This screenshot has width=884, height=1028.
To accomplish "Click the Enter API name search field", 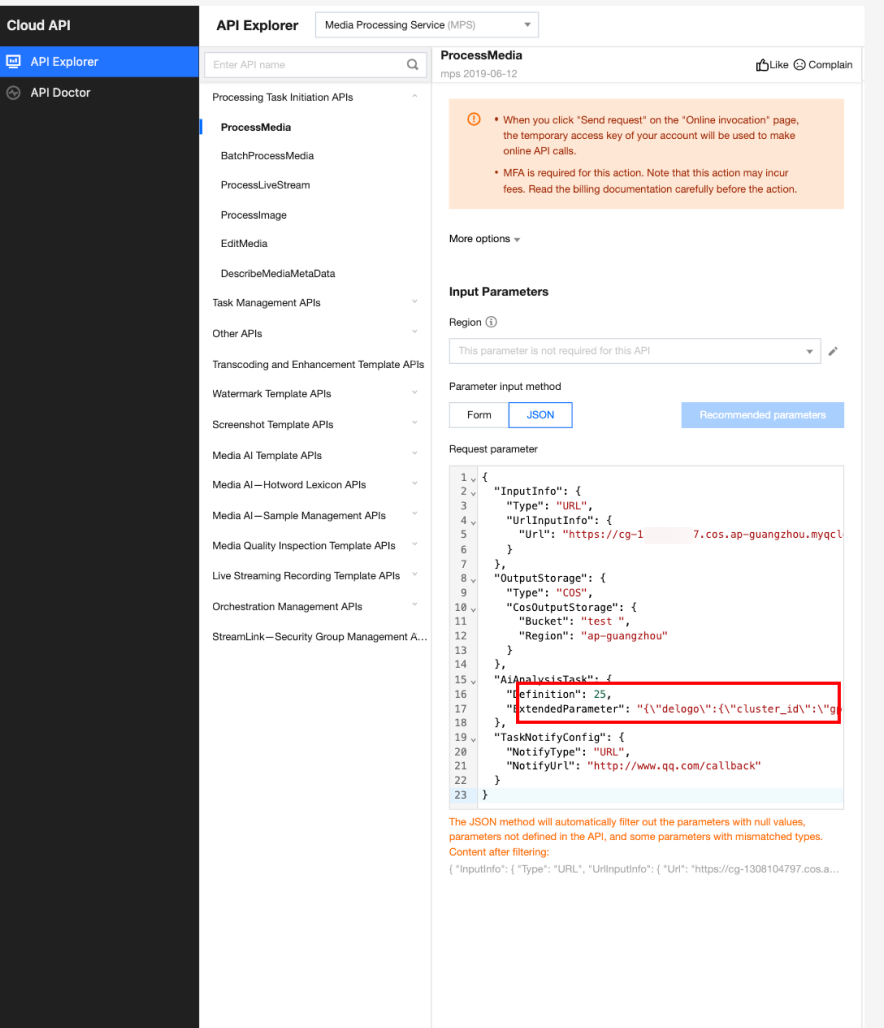I will point(305,65).
